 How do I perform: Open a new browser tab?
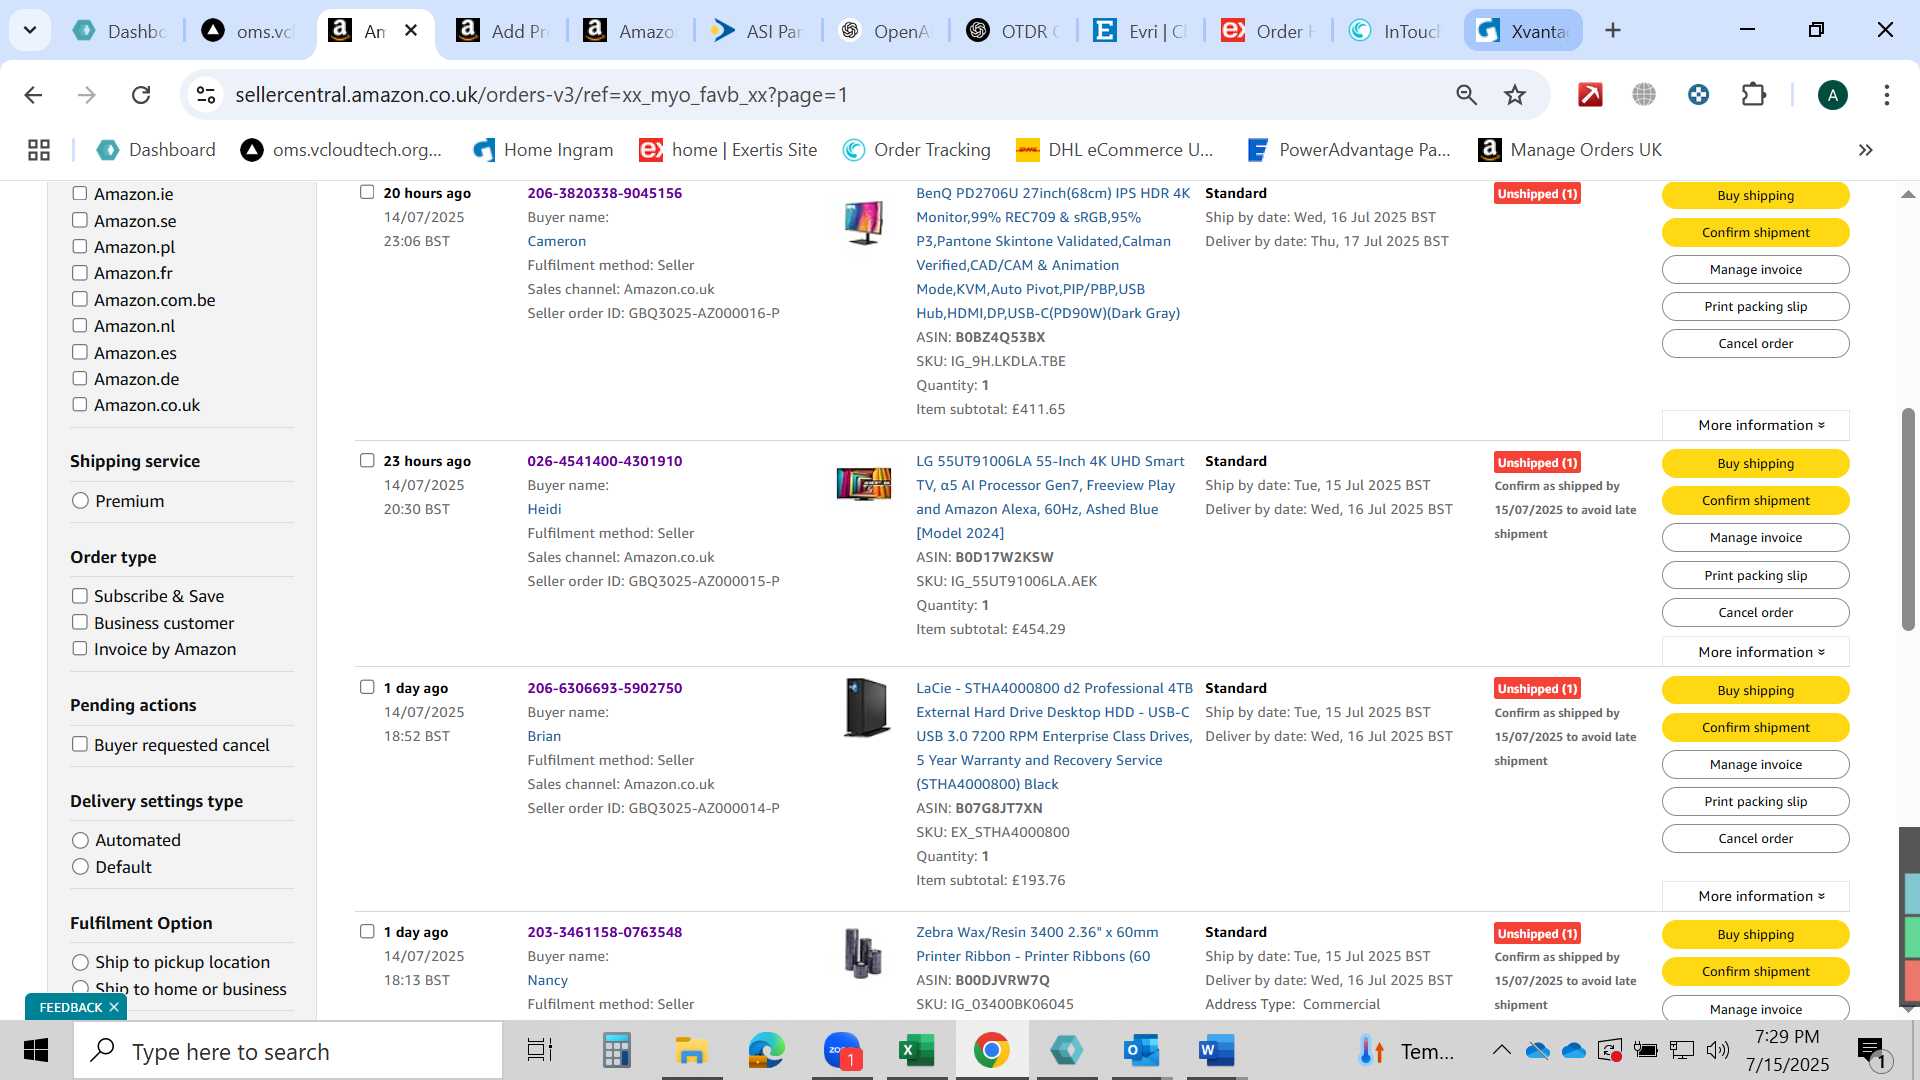1613,31
